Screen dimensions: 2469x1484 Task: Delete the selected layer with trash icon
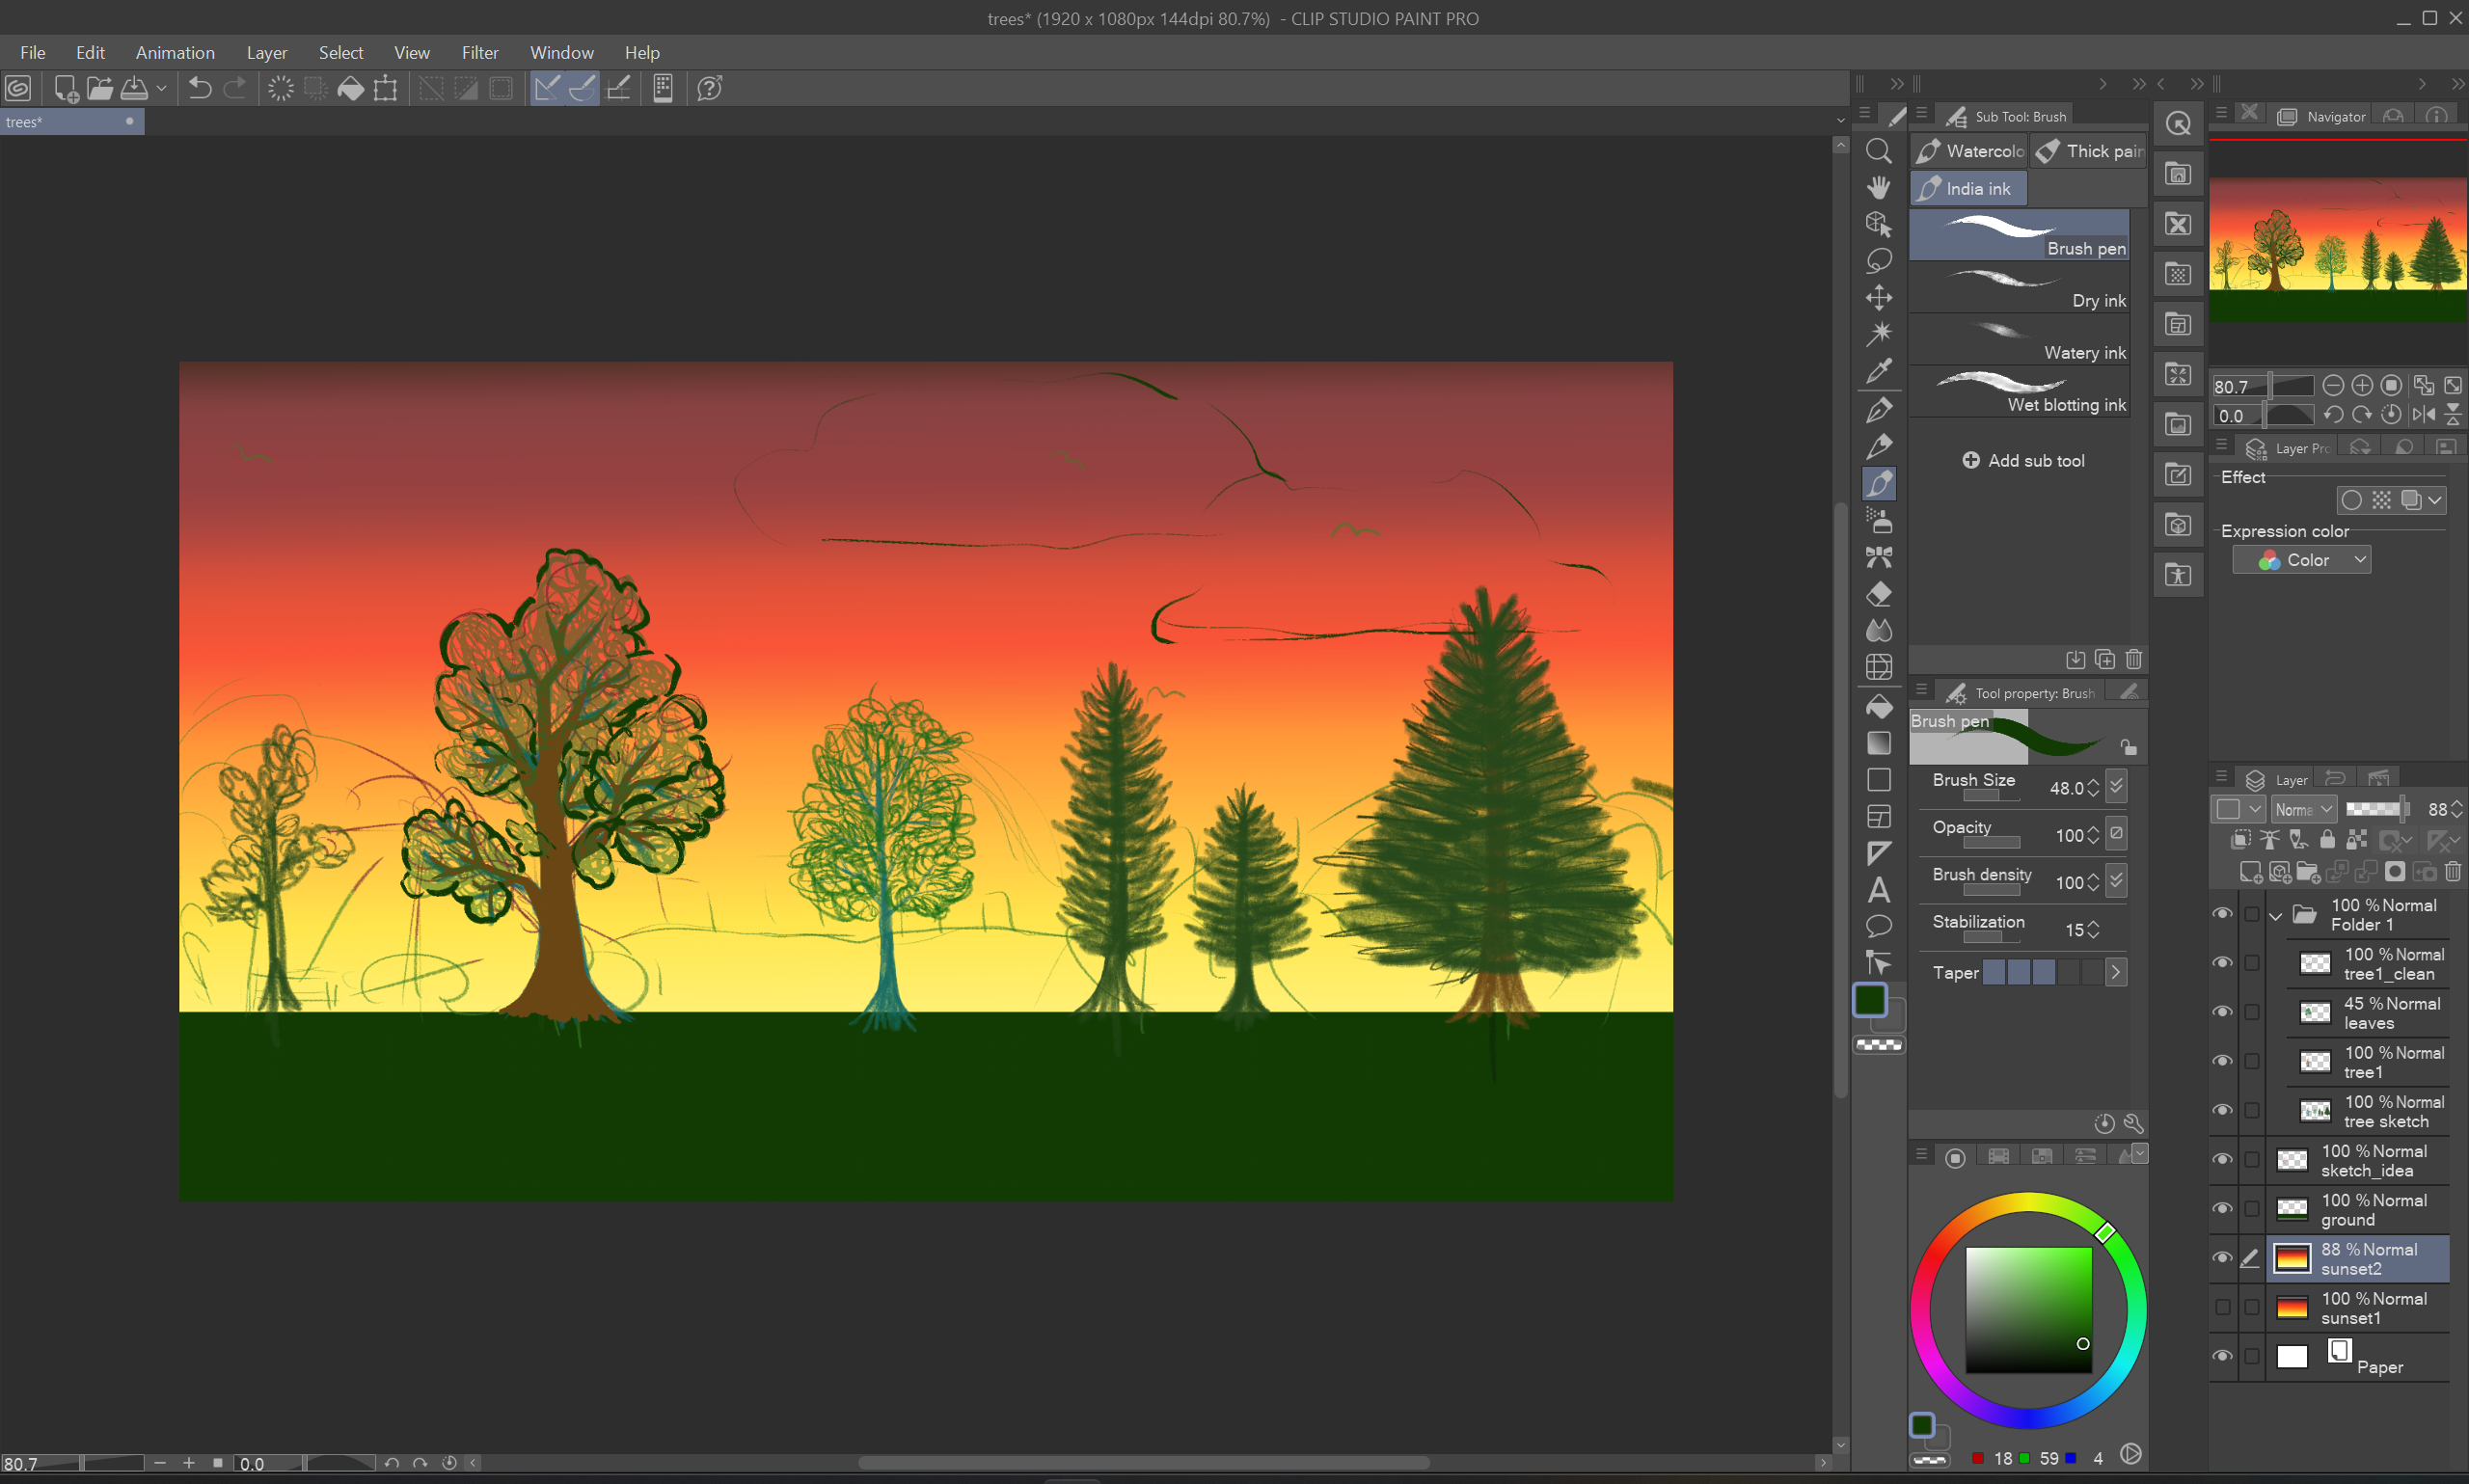2455,873
